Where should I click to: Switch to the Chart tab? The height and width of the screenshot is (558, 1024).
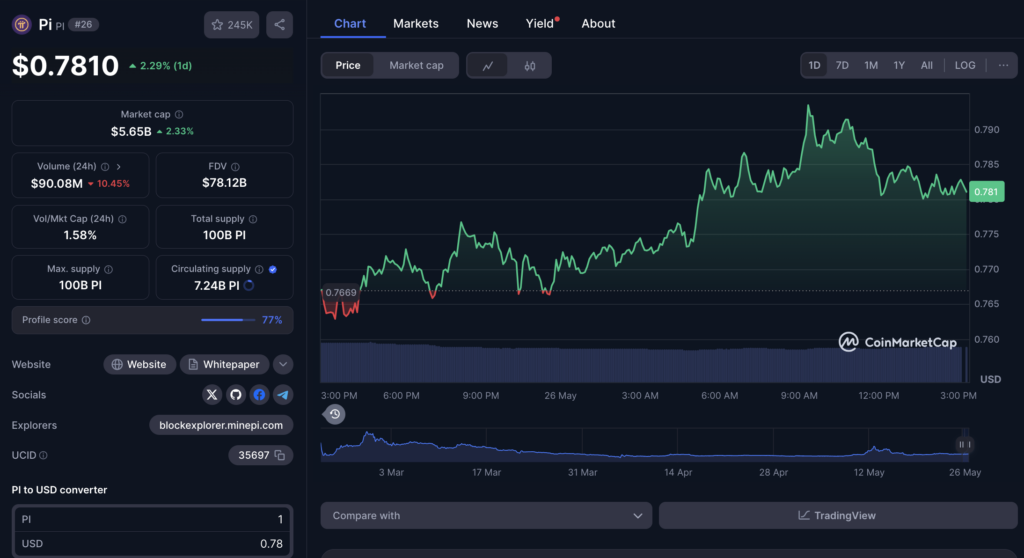click(x=350, y=24)
